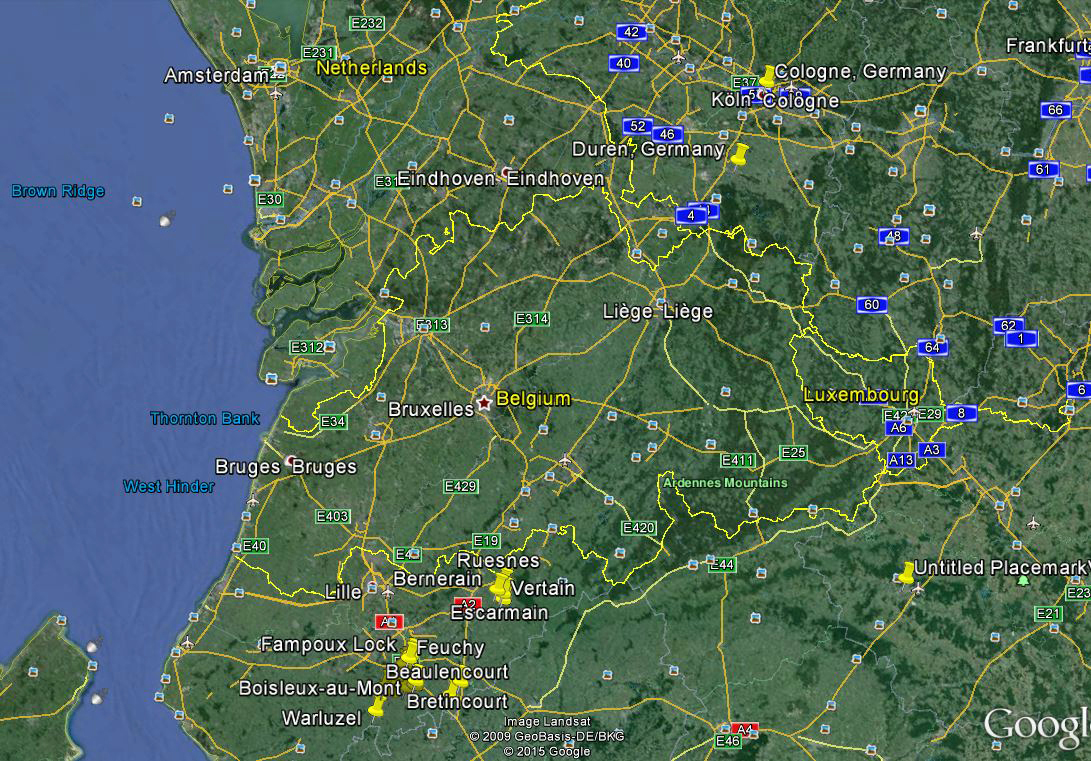Click the Untitled Placemark pushpin
This screenshot has height=761, width=1091.
coord(906,572)
